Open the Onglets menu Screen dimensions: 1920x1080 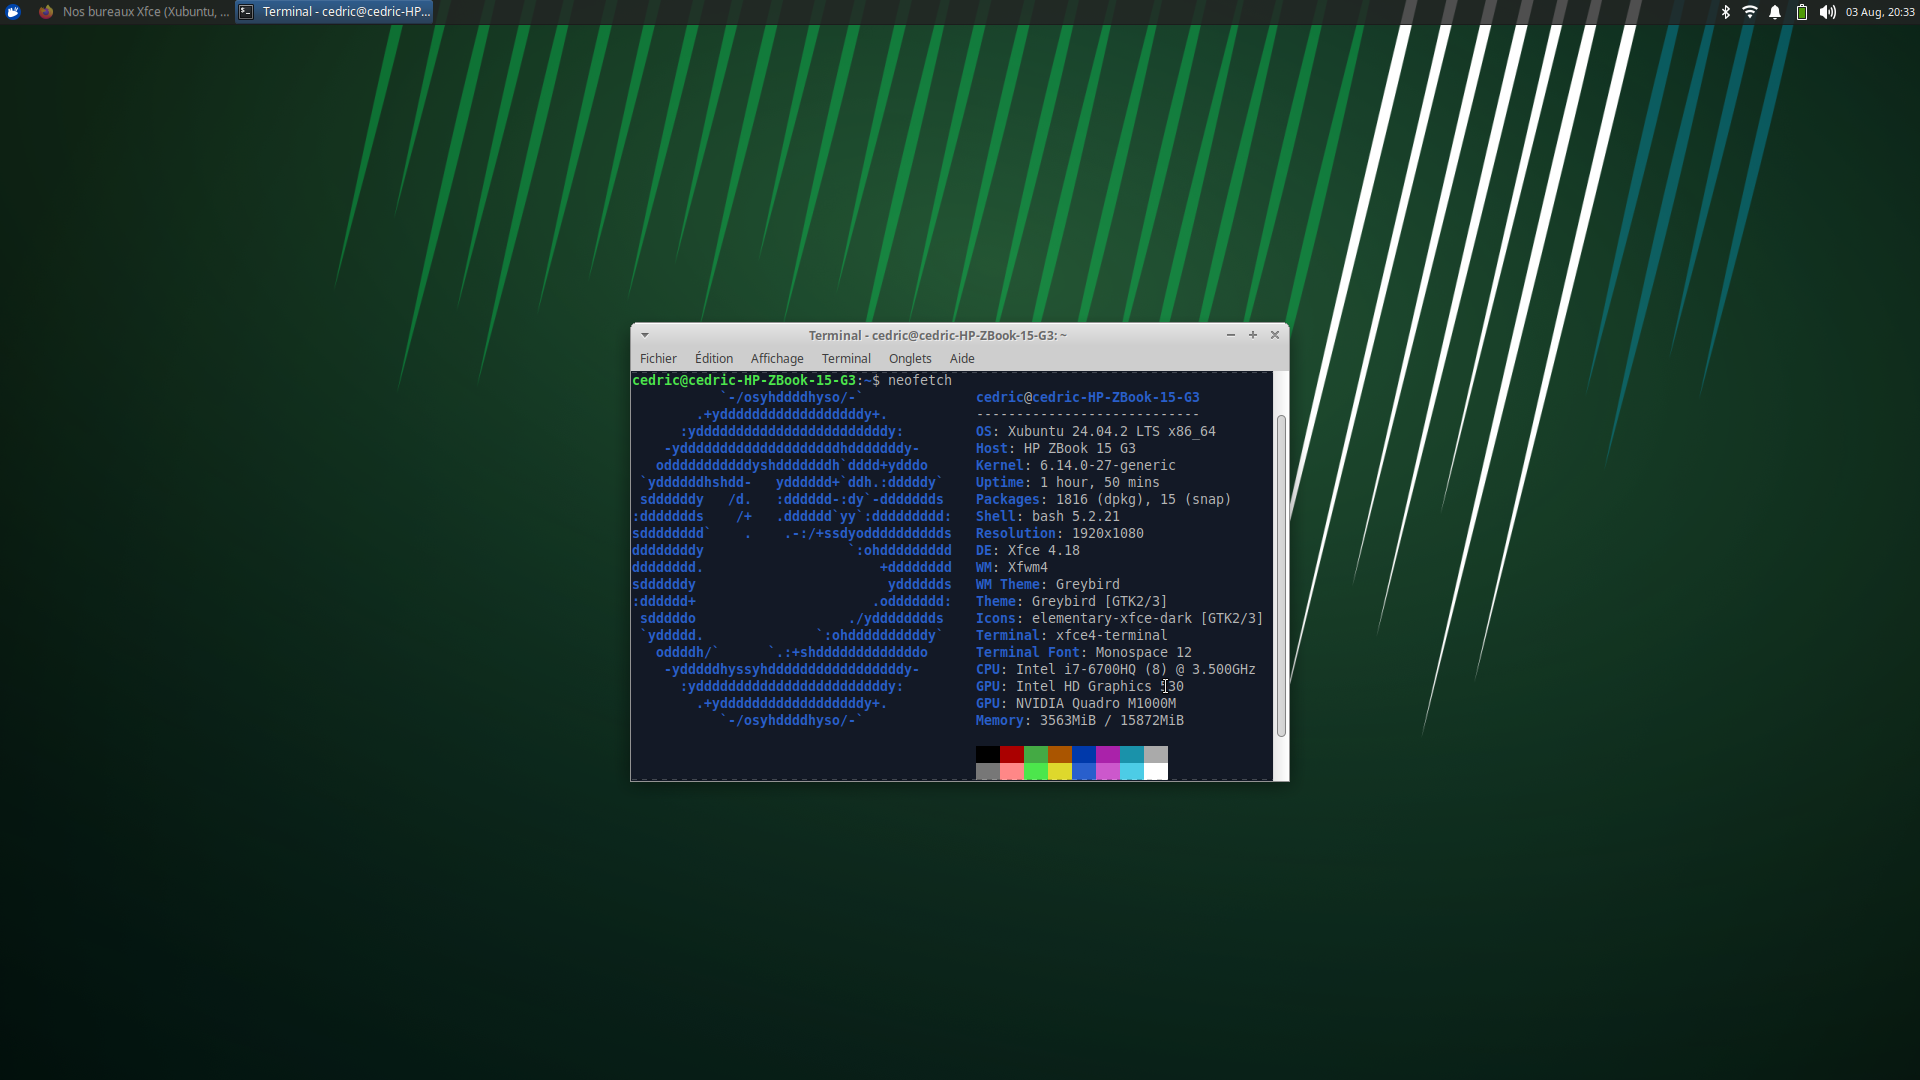[910, 359]
